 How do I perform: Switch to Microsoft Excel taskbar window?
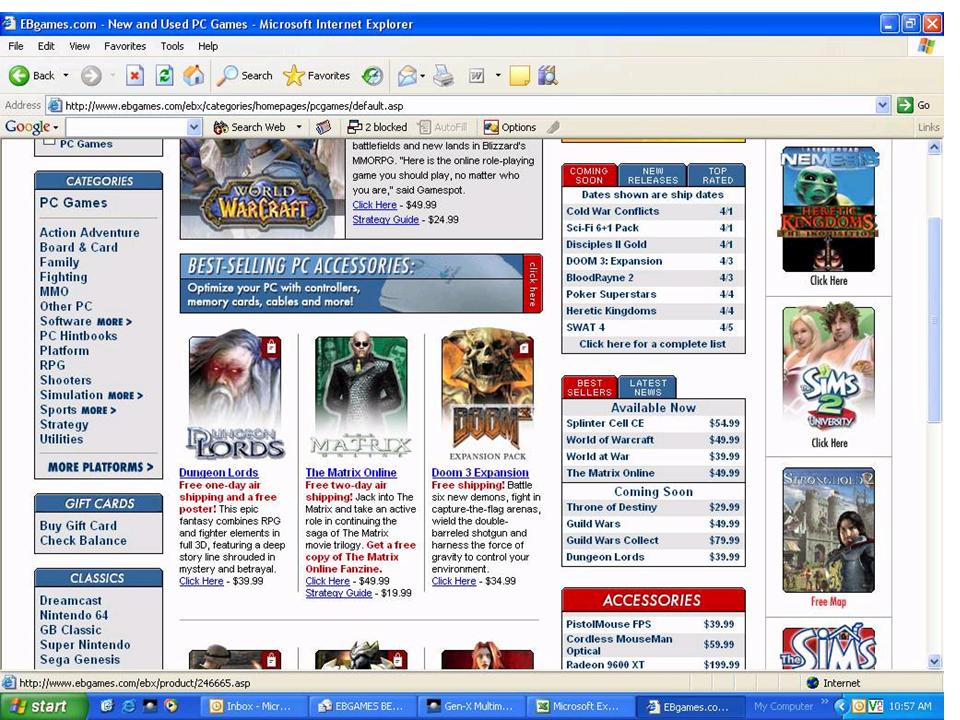point(580,706)
